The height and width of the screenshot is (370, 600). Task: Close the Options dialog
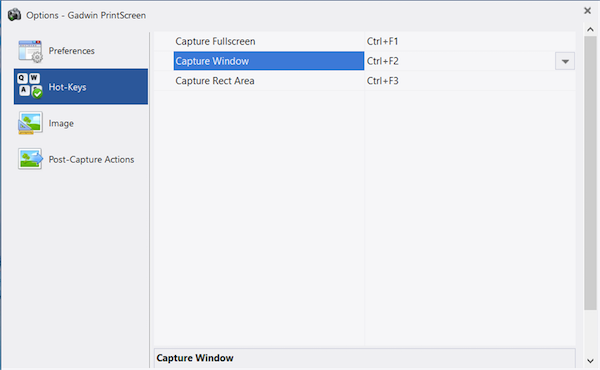tap(587, 11)
